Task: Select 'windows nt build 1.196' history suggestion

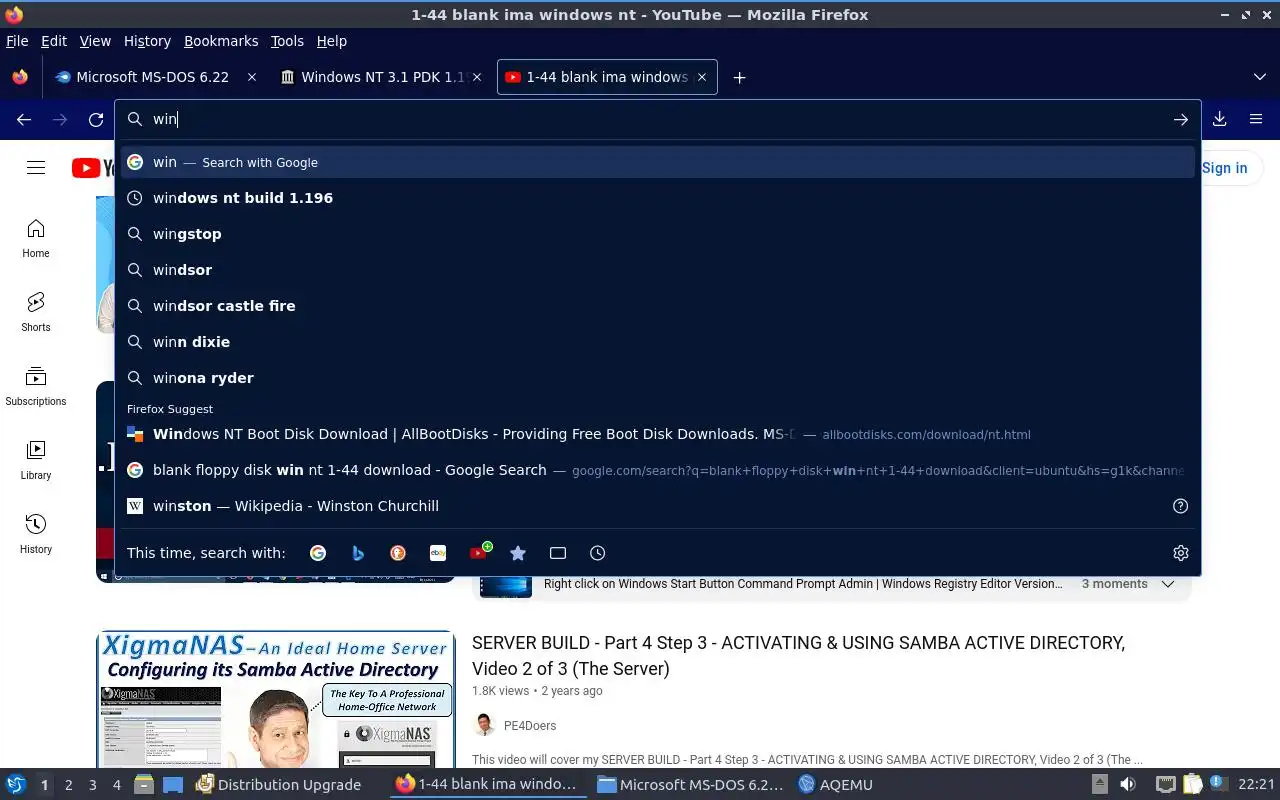Action: [658, 198]
